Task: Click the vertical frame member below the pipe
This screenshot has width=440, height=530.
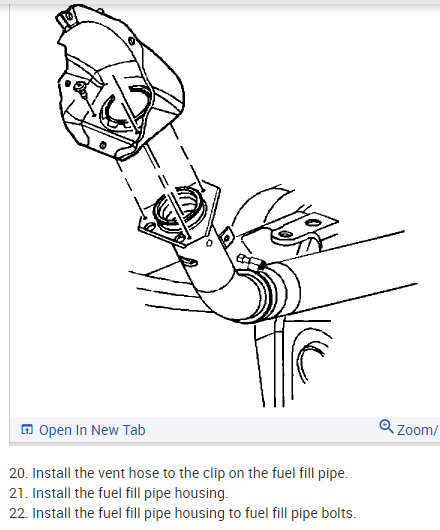Action: pos(270,363)
